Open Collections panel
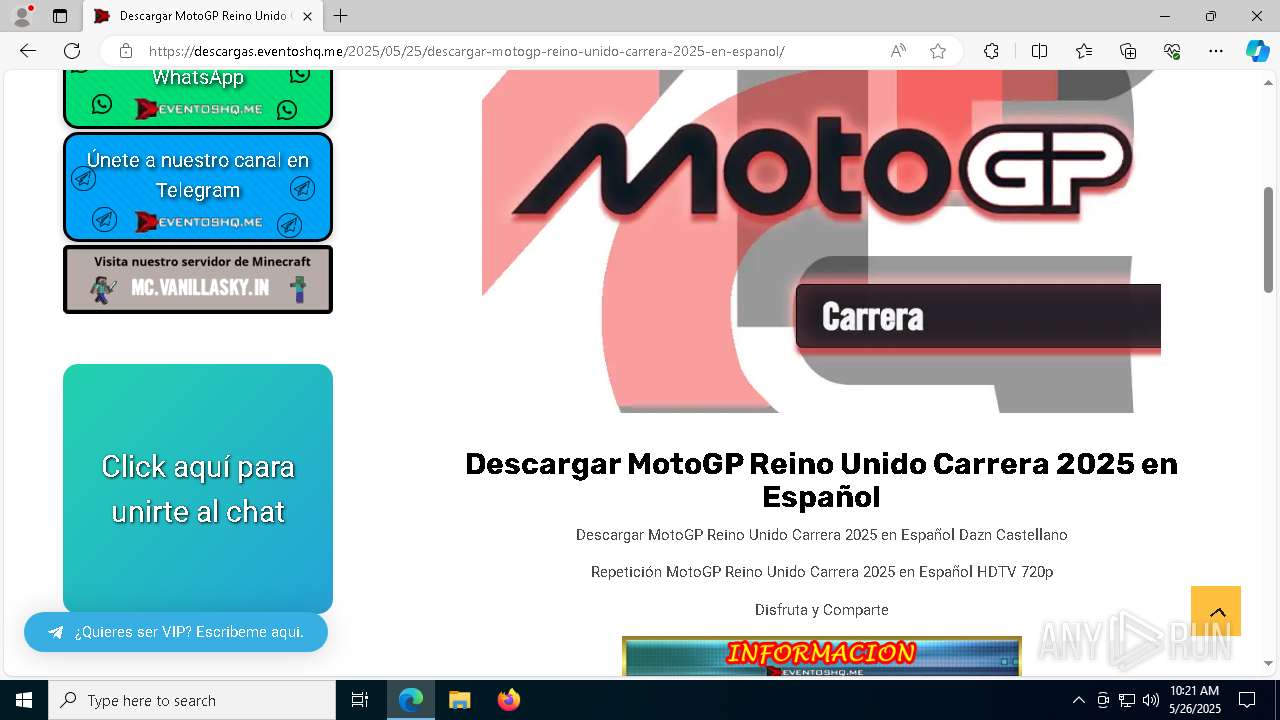The height and width of the screenshot is (720, 1280). coord(1128,51)
